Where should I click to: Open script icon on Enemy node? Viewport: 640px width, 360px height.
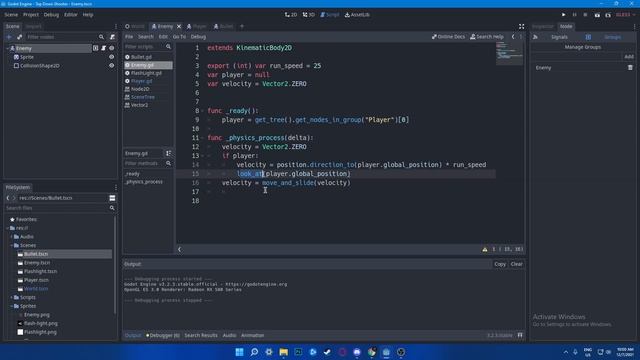(x=104, y=48)
